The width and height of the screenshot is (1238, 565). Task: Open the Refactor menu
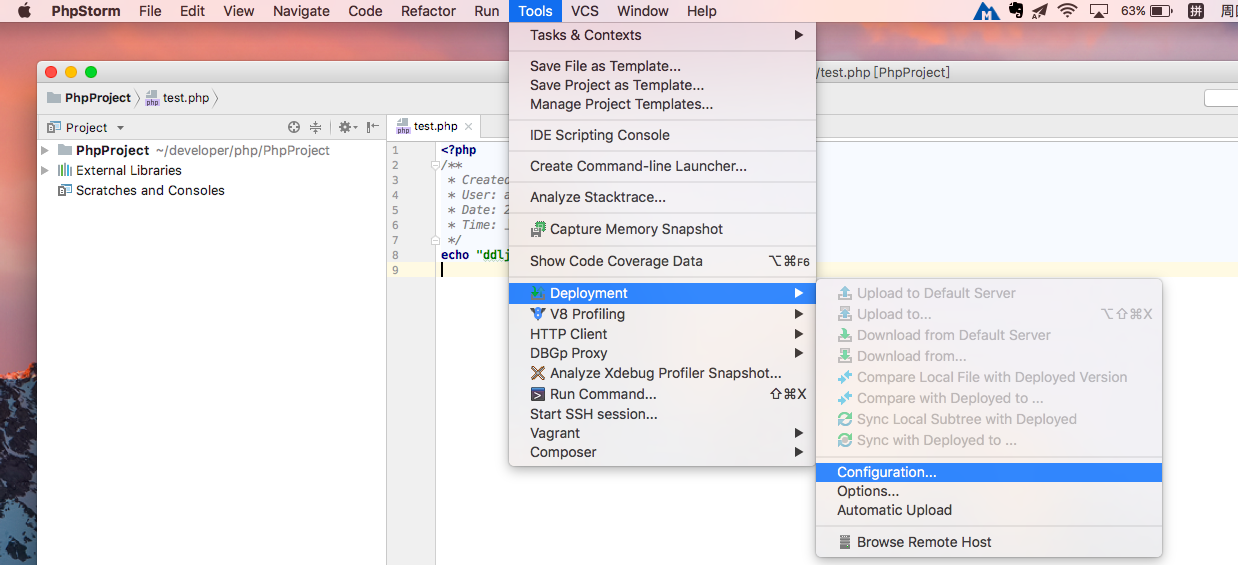coord(429,11)
